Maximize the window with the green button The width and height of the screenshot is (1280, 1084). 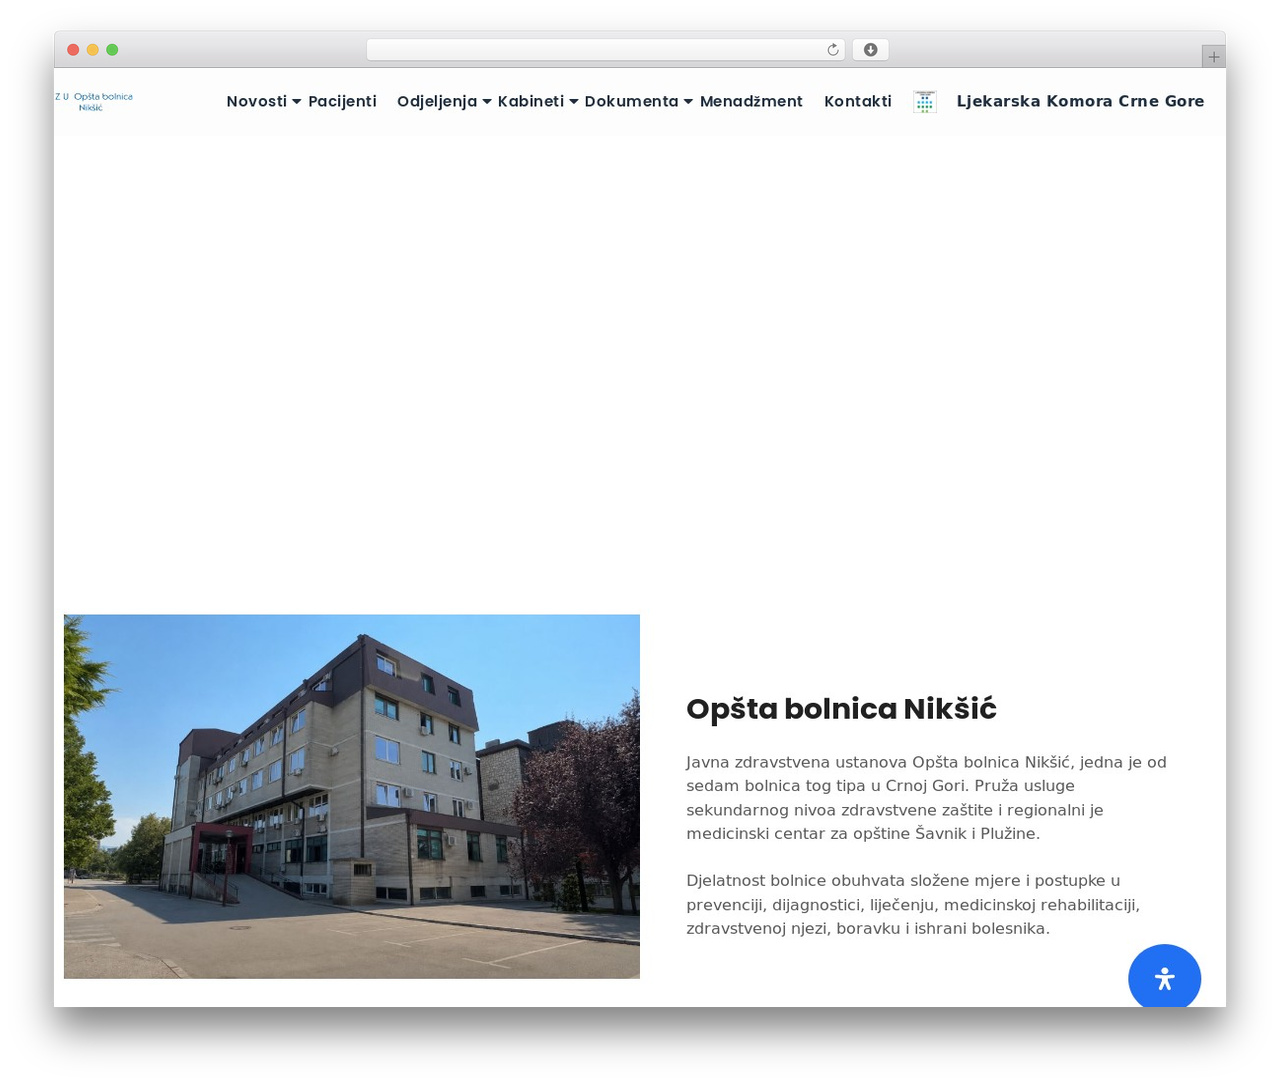point(112,50)
